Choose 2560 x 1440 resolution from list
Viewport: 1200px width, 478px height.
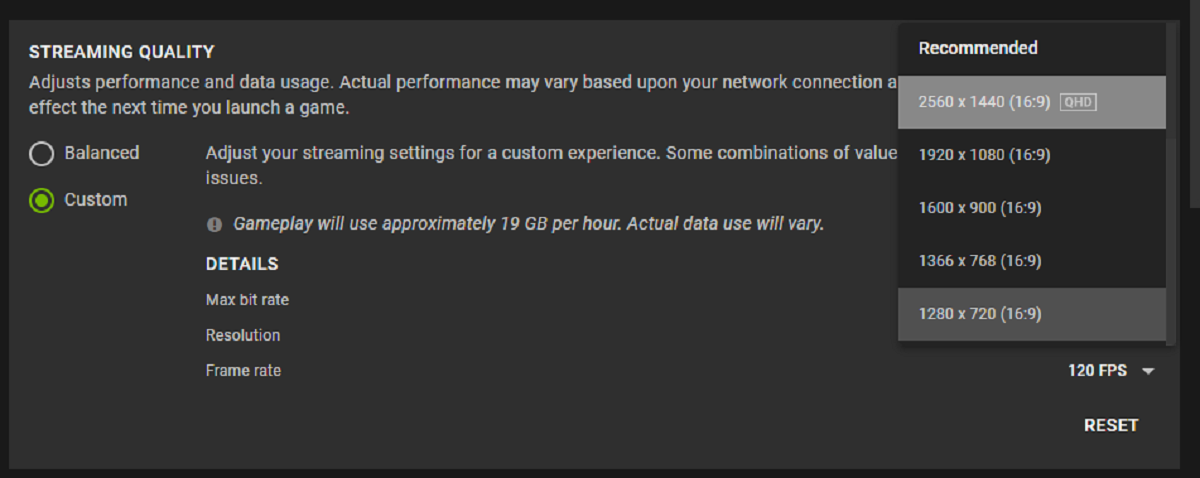[x=984, y=102]
